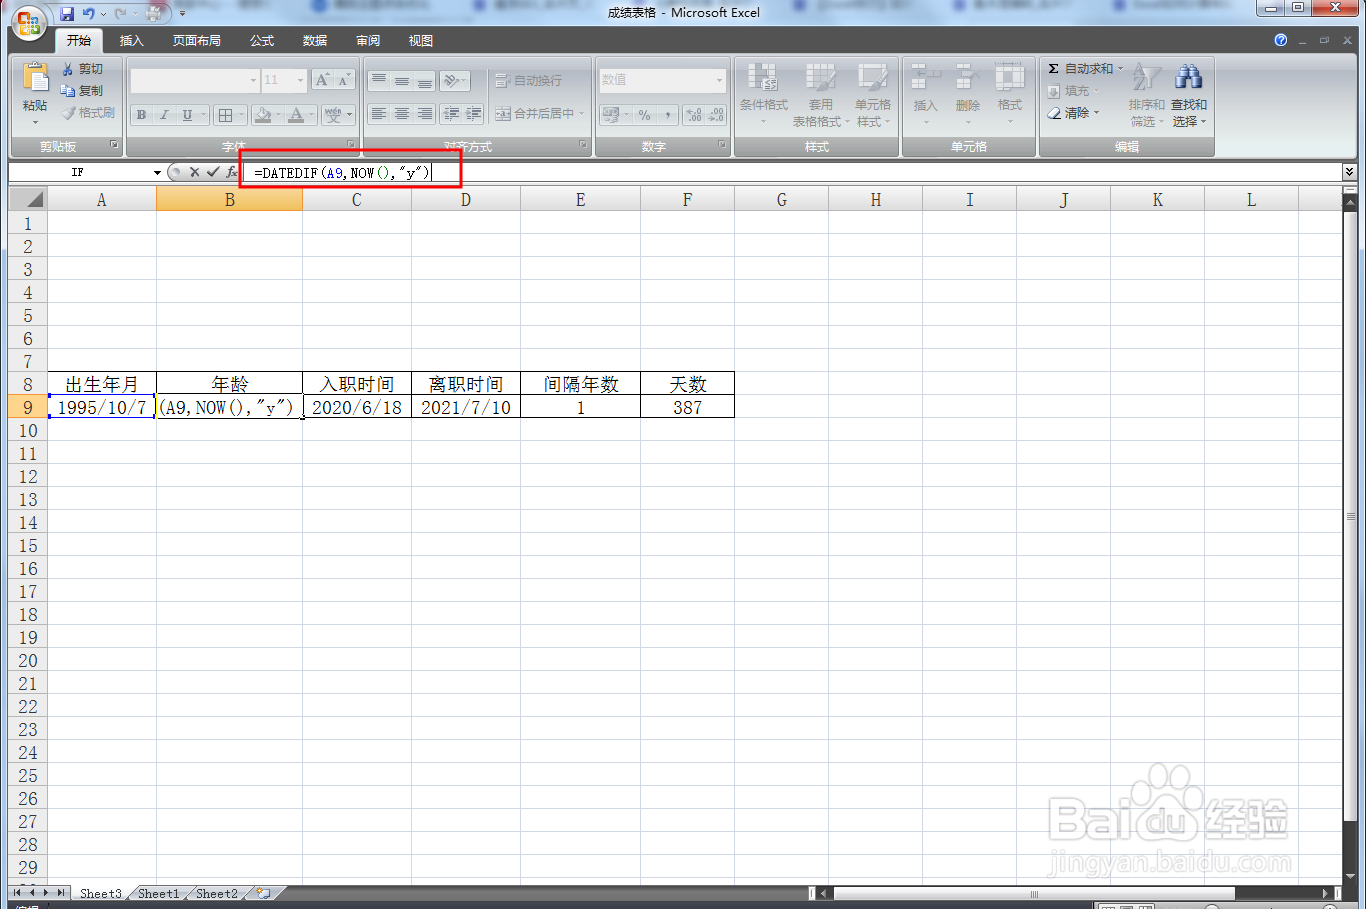Undo the last action
Viewport: 1366px width, 909px height.
pos(89,14)
